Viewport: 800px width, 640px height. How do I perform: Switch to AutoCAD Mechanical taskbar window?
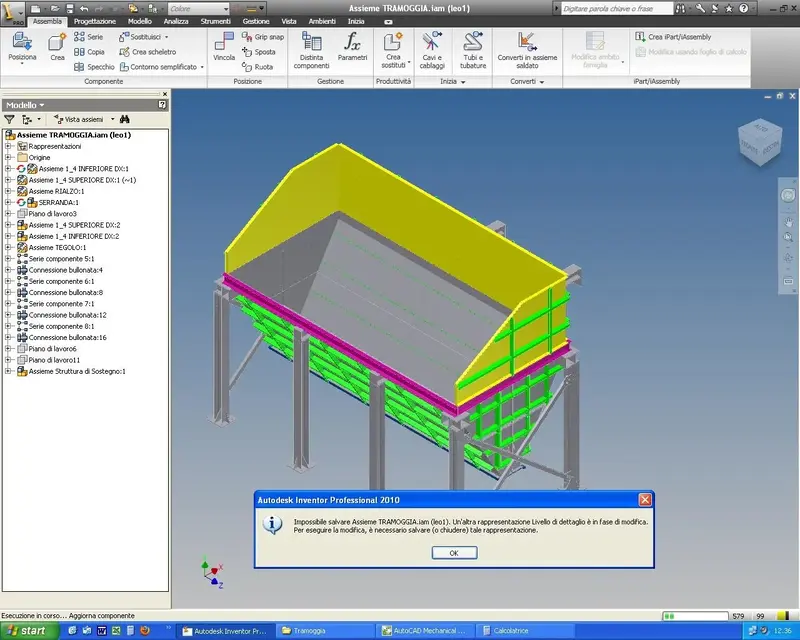426,631
